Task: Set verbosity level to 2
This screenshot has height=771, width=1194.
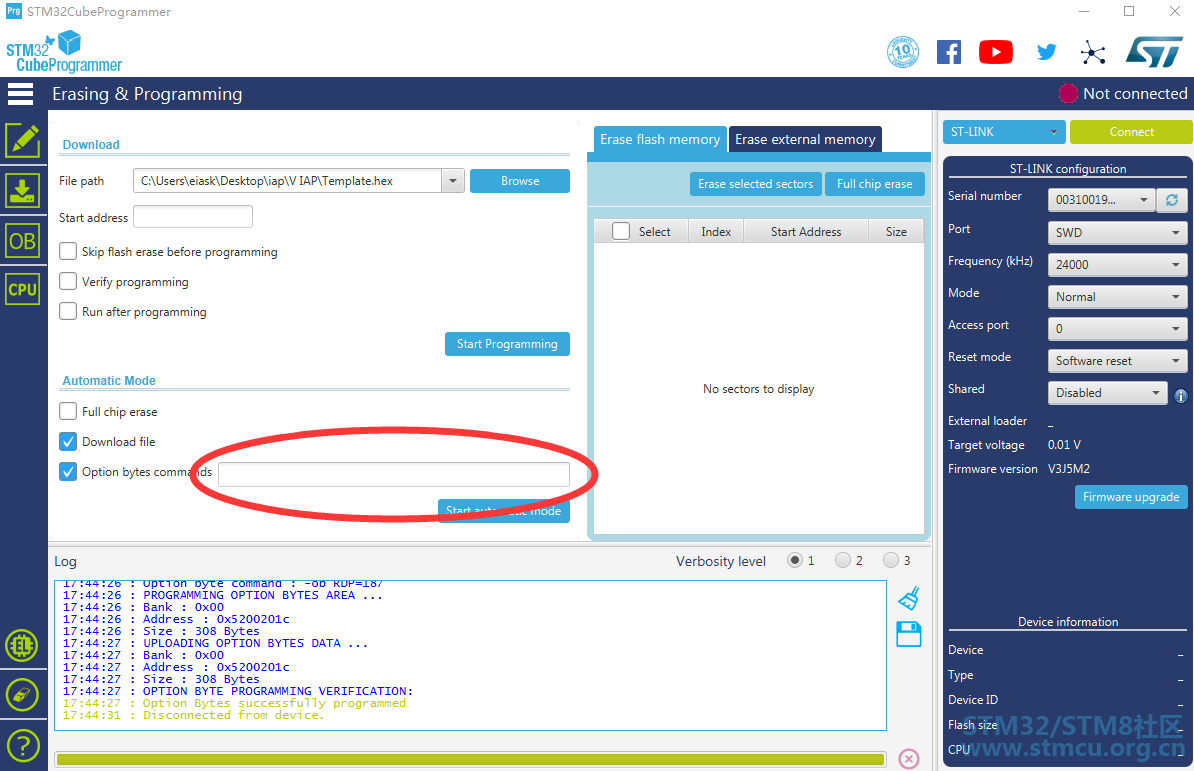Action: click(x=843, y=560)
